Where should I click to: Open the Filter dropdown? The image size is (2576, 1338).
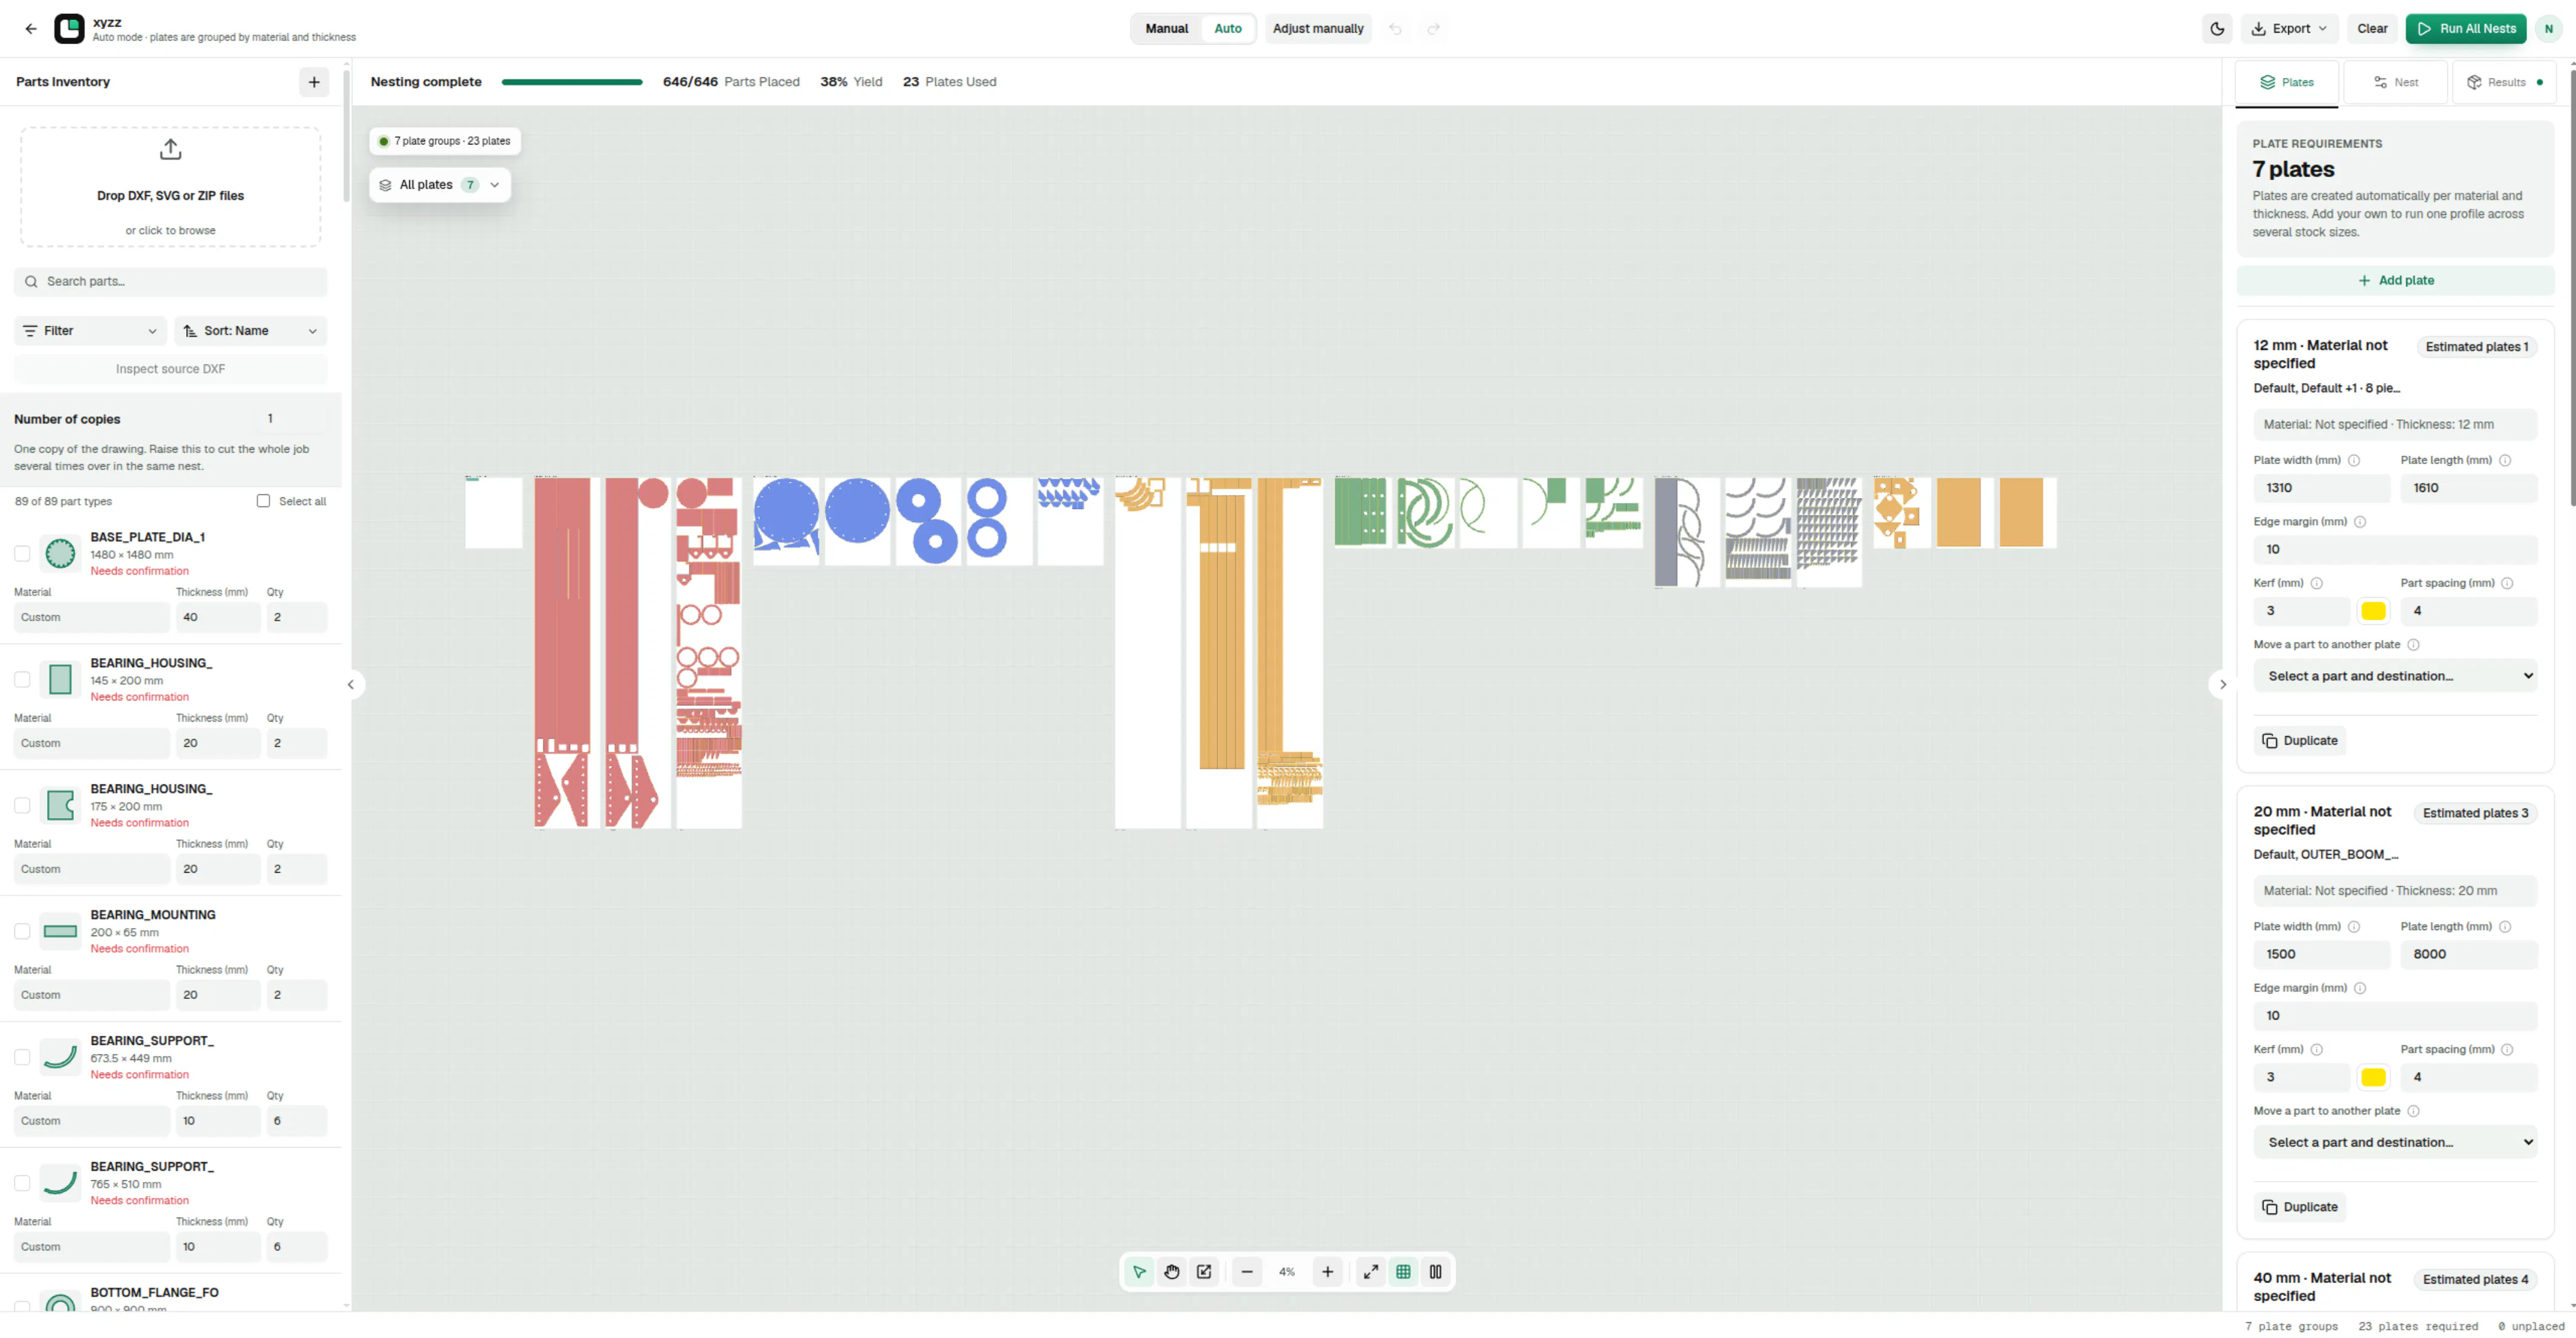pyautogui.click(x=91, y=331)
